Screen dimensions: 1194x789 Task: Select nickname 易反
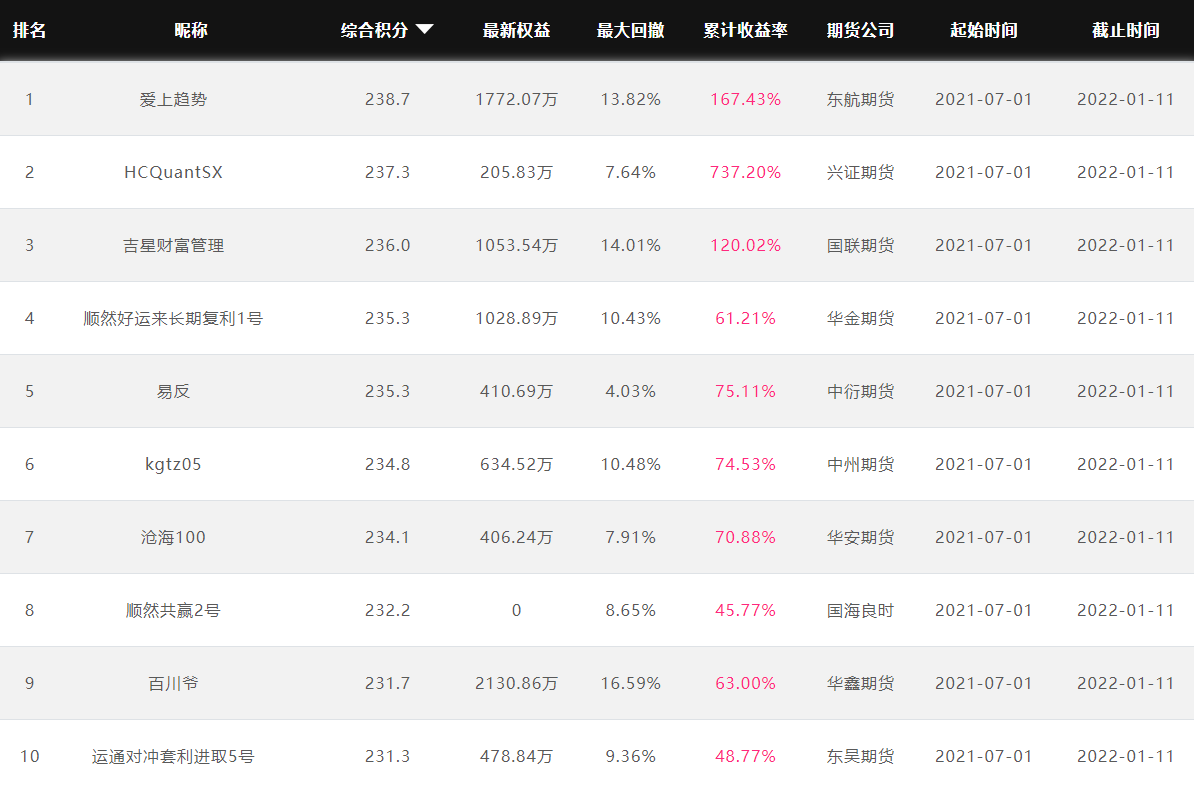173,391
